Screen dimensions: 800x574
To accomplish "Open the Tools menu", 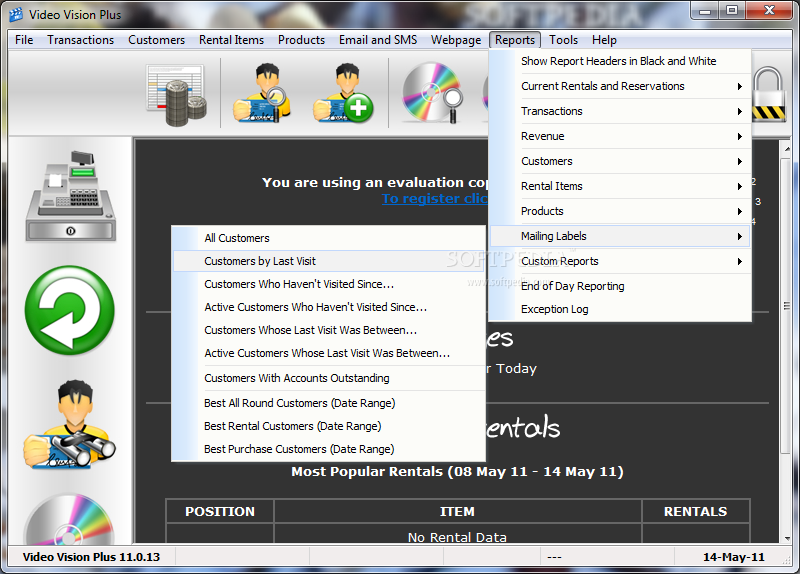I will click(563, 40).
